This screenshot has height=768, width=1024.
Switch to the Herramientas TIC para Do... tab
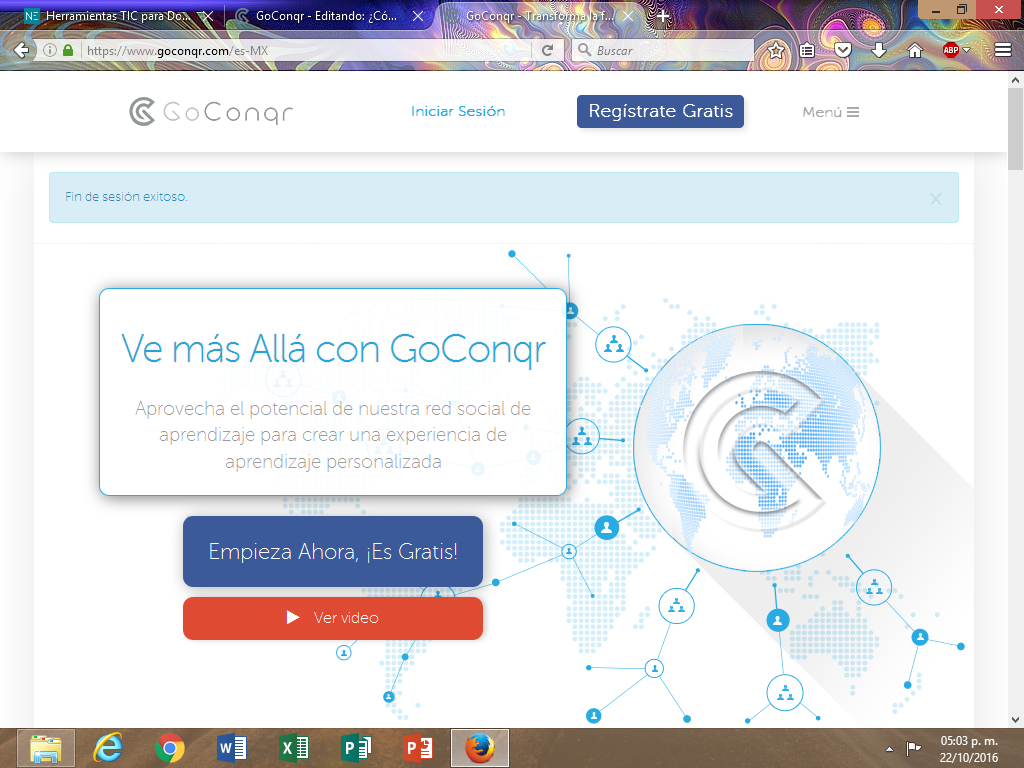click(x=118, y=16)
